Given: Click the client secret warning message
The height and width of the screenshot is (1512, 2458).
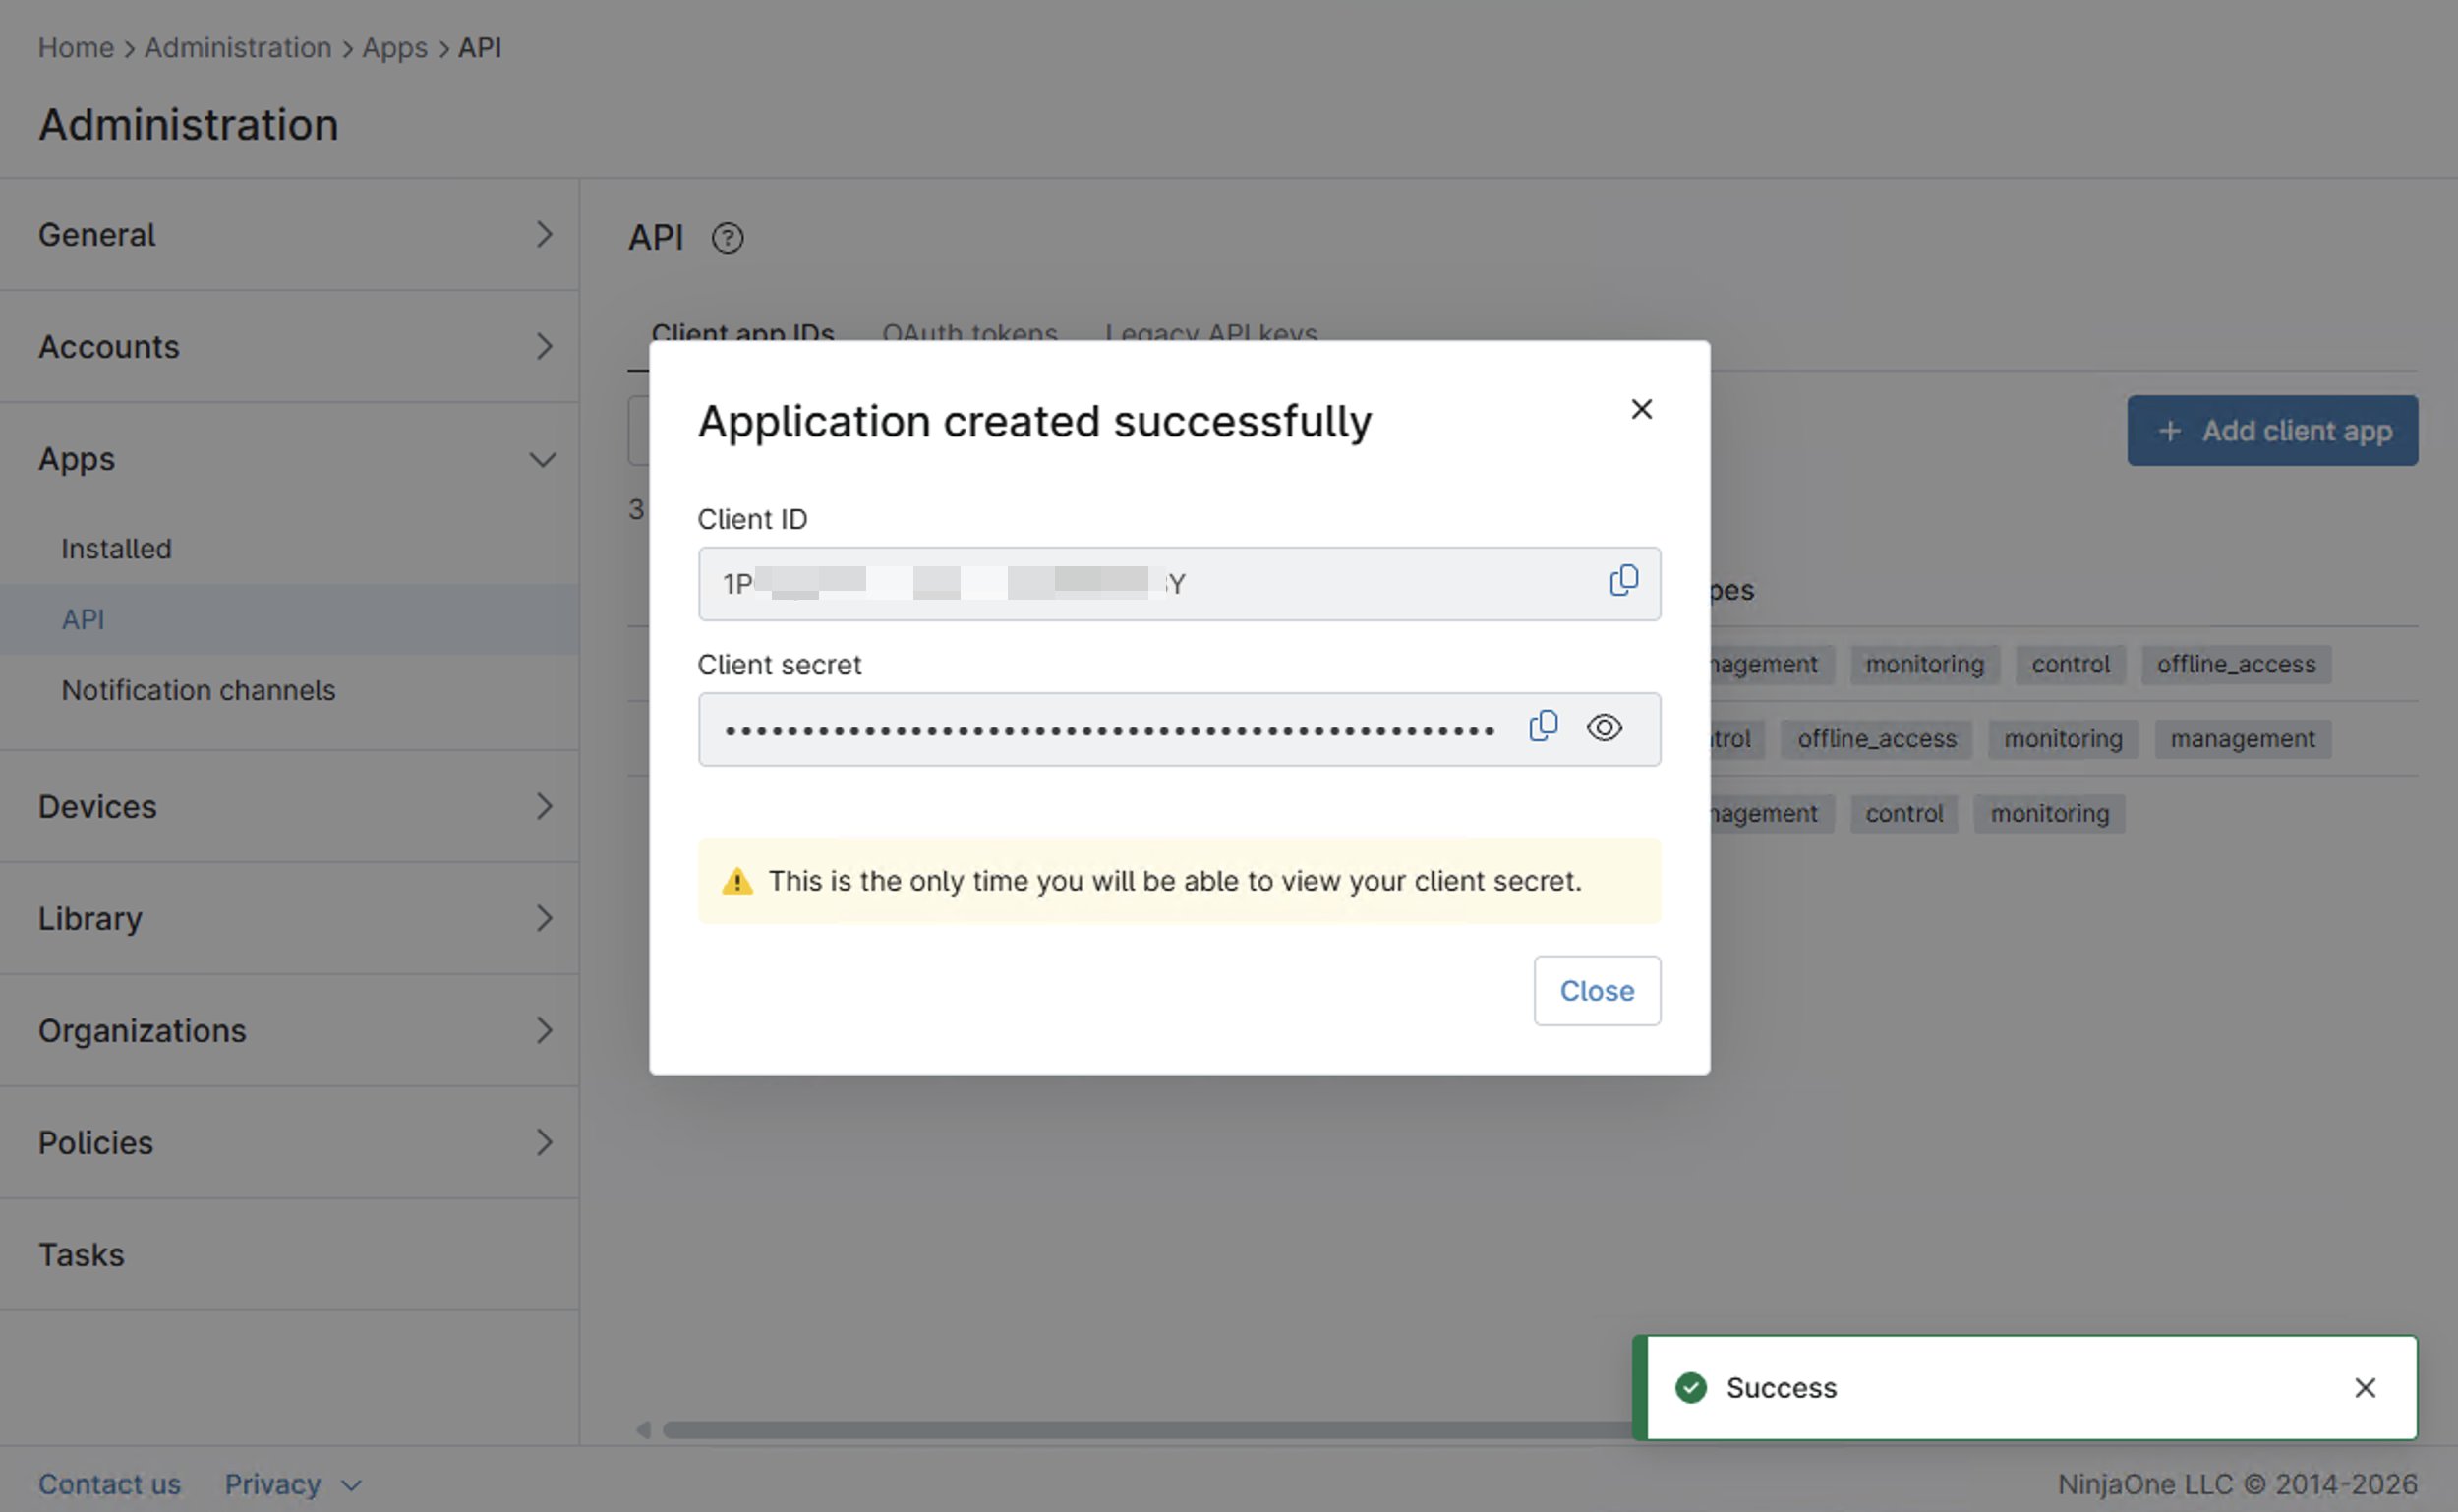Looking at the screenshot, I should pyautogui.click(x=1175, y=881).
